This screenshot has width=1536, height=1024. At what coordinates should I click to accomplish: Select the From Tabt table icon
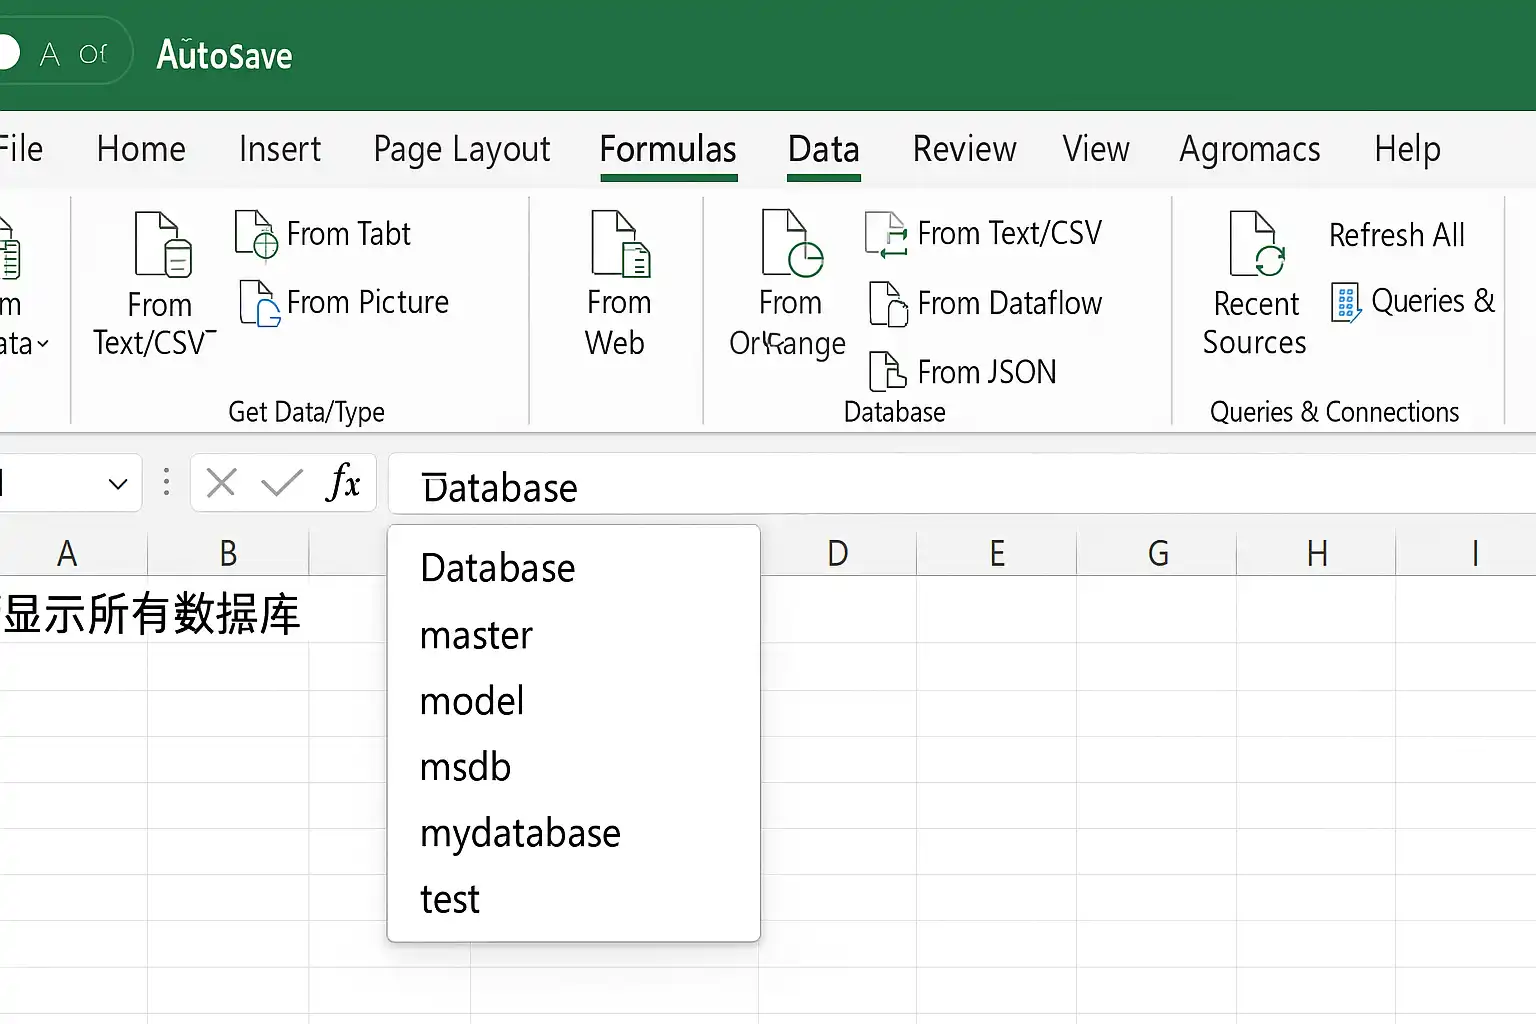coord(256,234)
